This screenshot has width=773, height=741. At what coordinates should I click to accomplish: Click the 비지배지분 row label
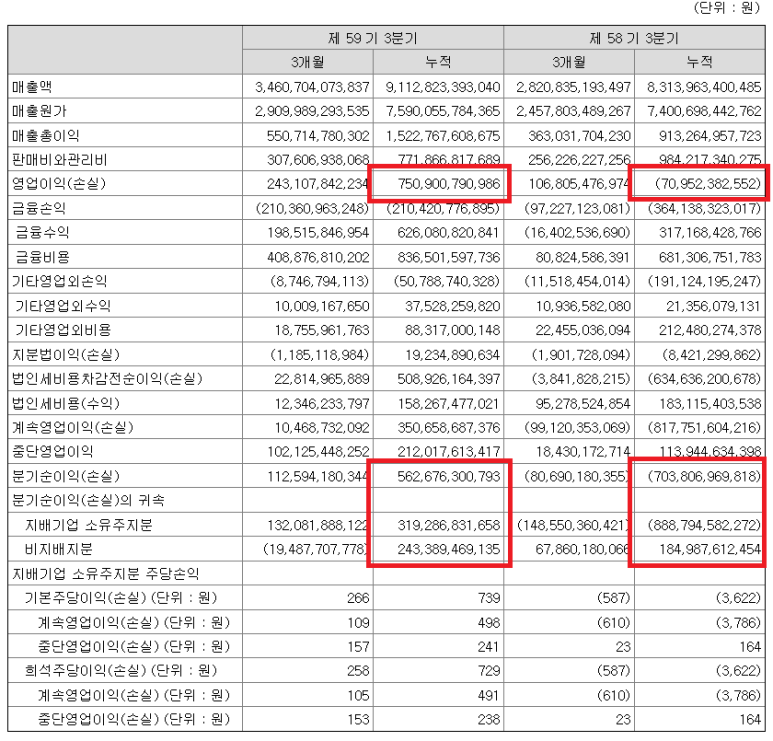coord(59,549)
